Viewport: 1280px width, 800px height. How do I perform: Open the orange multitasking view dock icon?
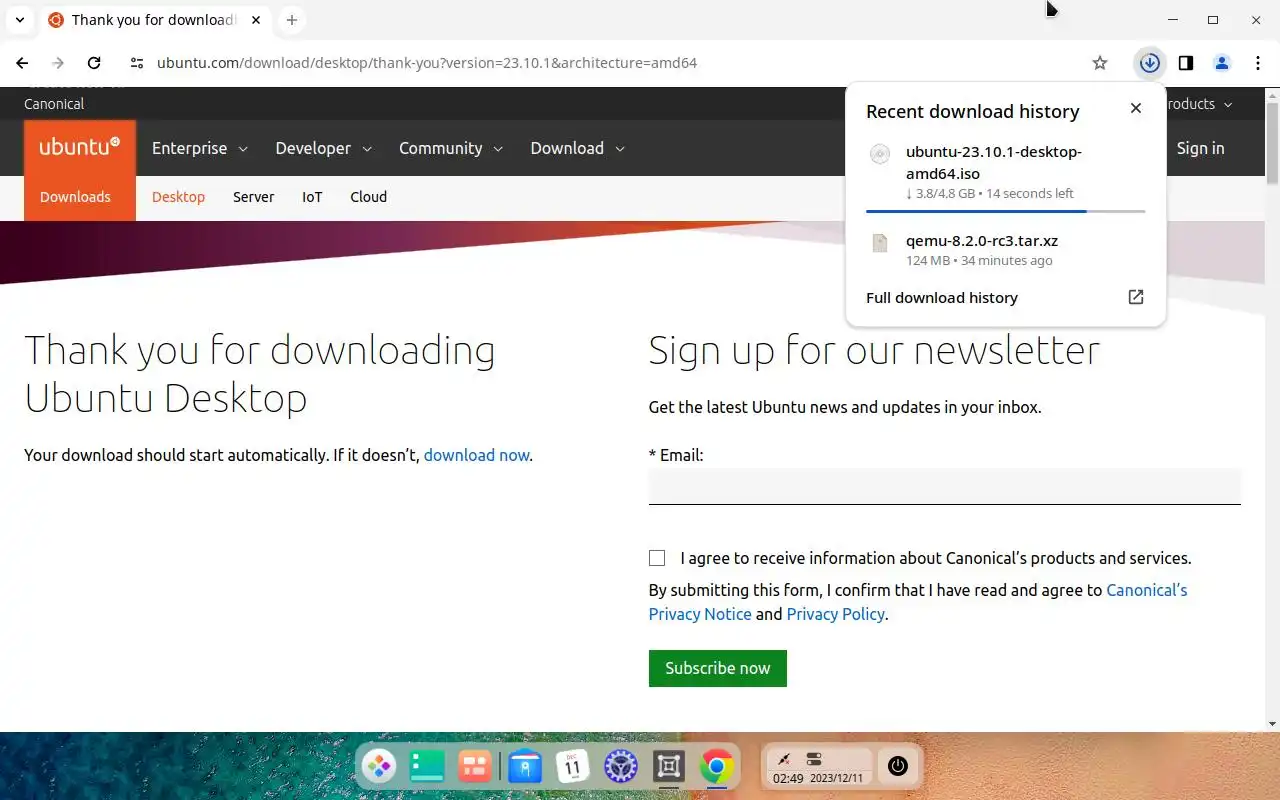[475, 767]
